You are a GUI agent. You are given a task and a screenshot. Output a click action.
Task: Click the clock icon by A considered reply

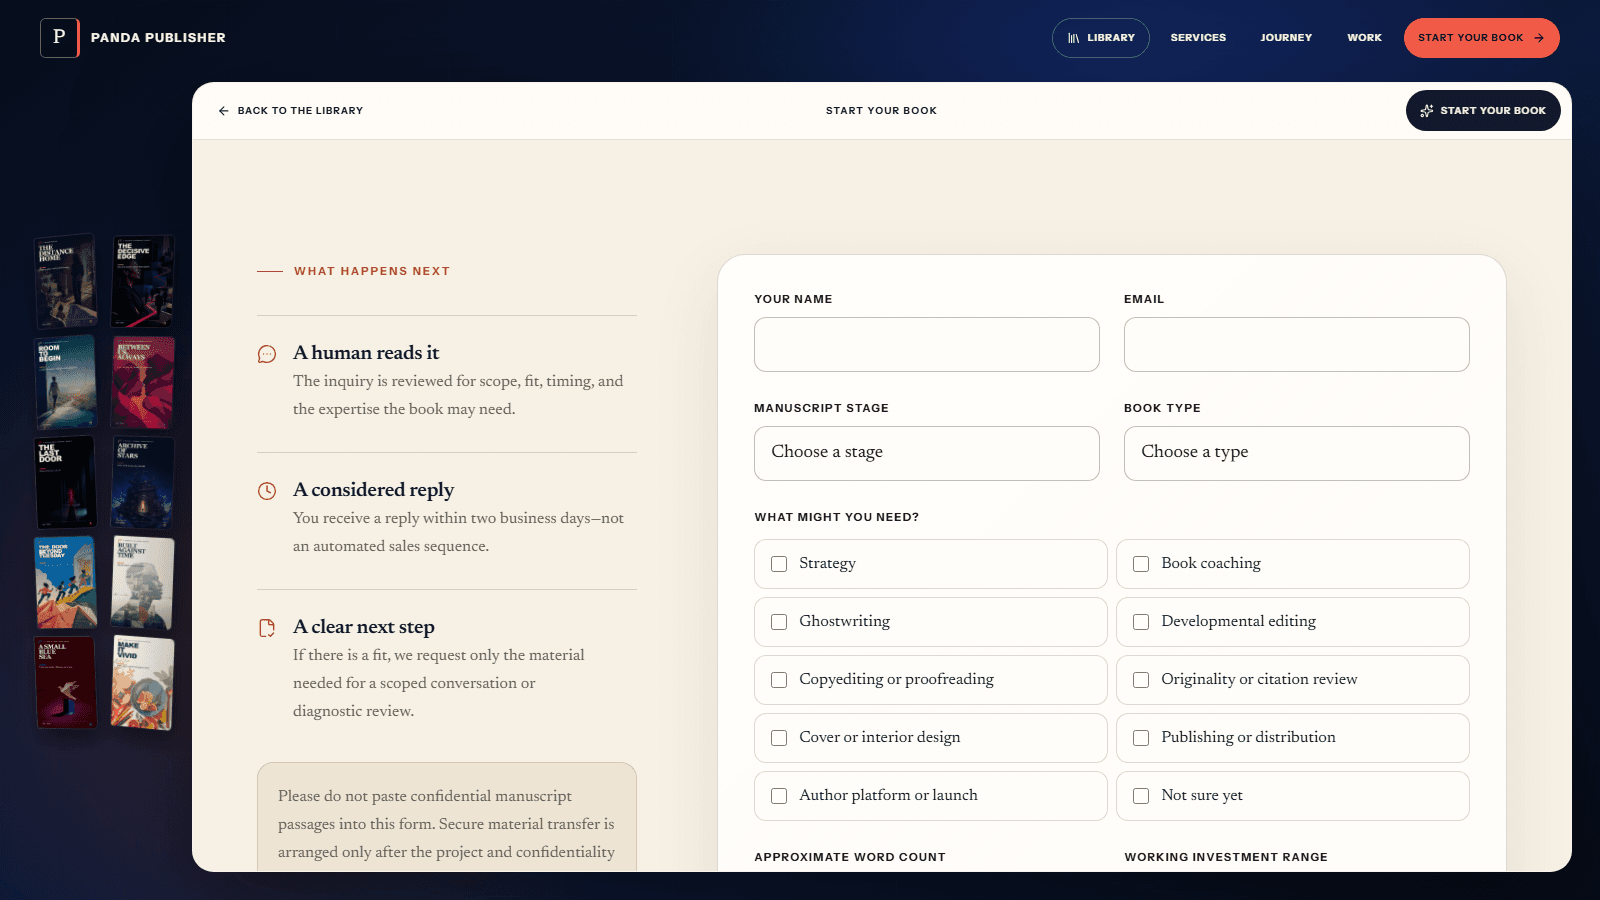[267, 491]
